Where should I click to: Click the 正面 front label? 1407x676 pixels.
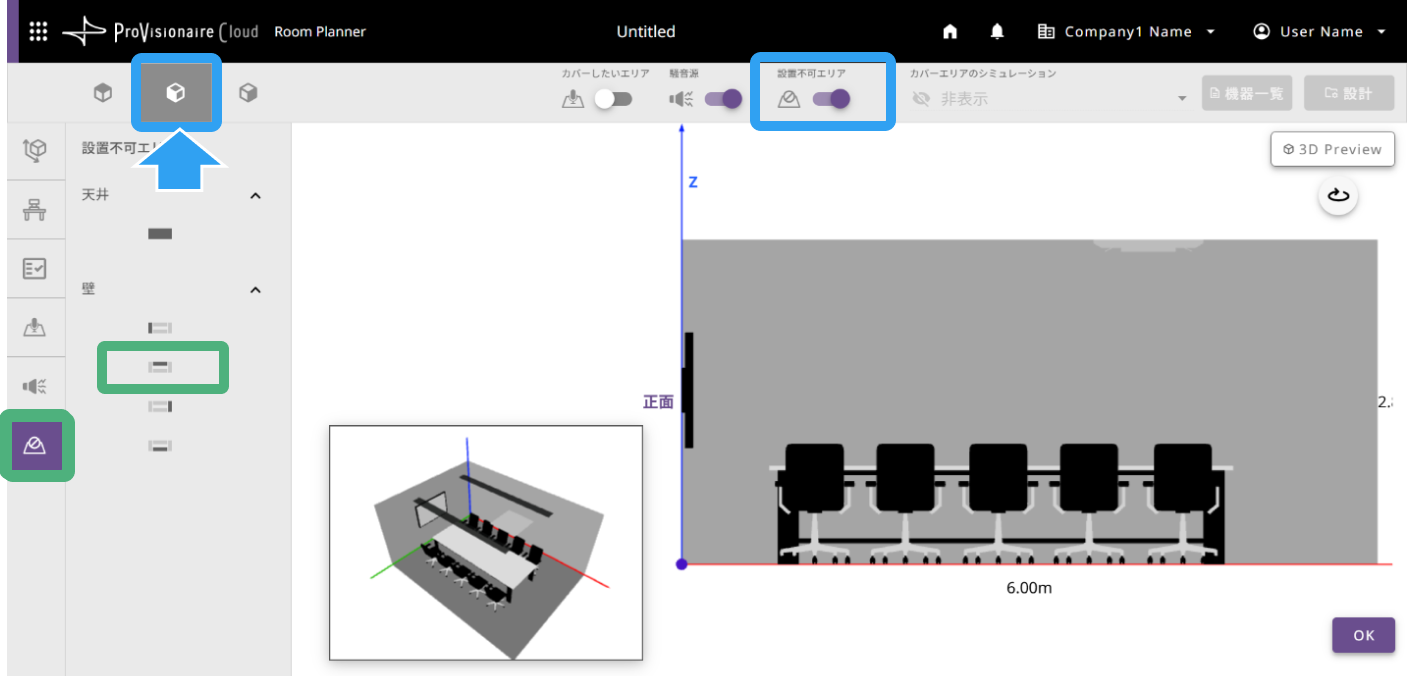pyautogui.click(x=658, y=402)
